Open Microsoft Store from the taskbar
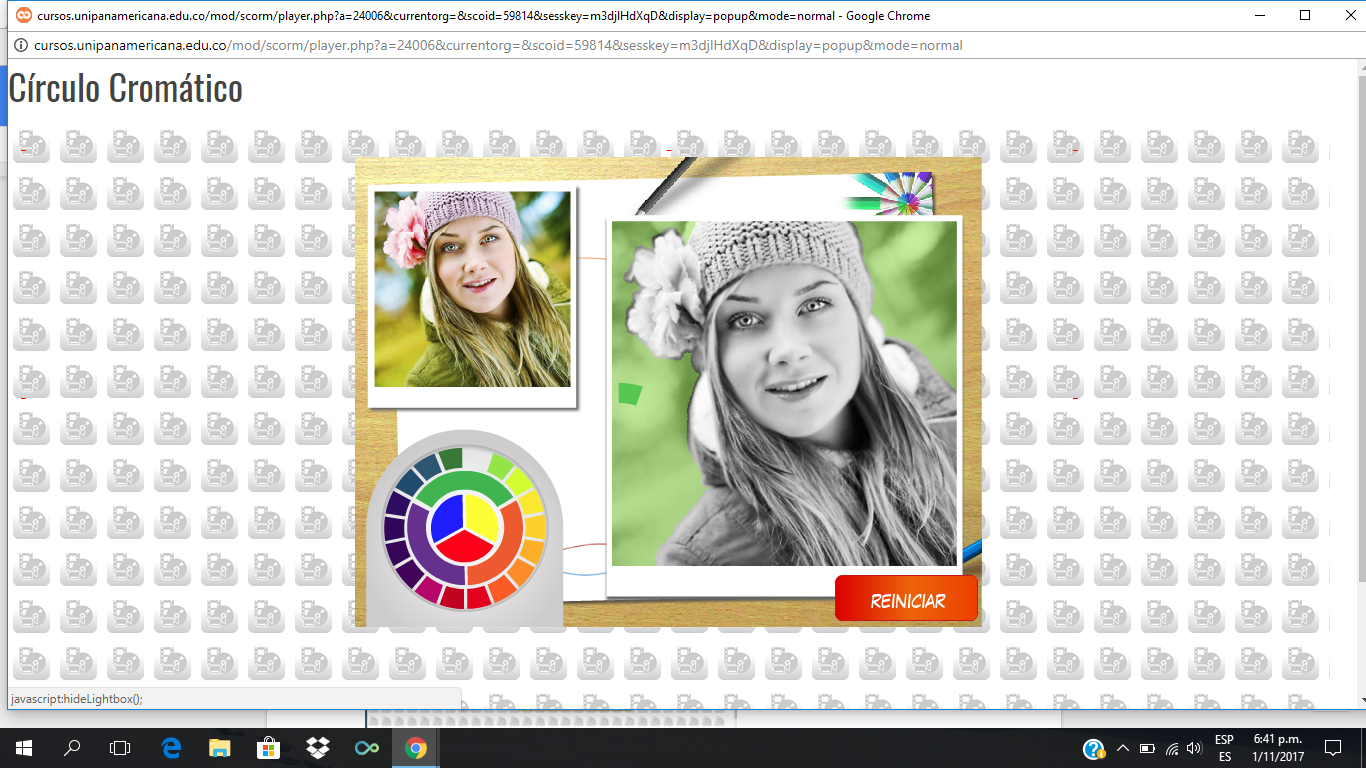 269,748
